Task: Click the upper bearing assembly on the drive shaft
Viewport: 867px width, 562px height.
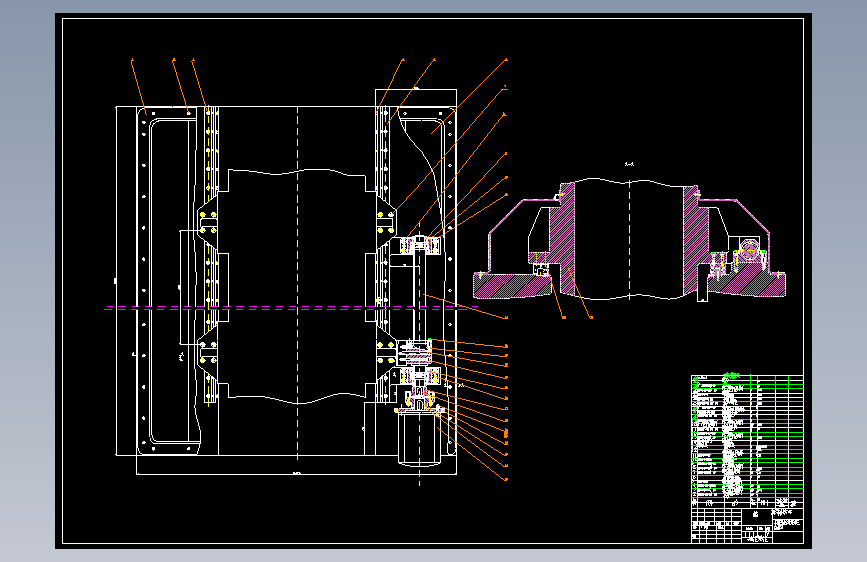Action: (x=419, y=245)
